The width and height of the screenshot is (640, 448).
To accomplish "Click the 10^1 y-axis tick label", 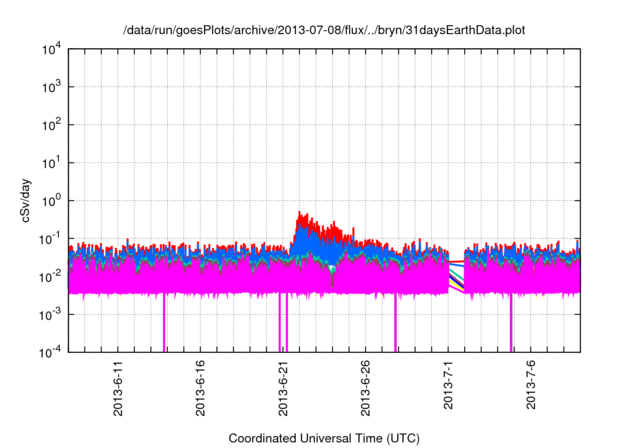I will coord(52,163).
